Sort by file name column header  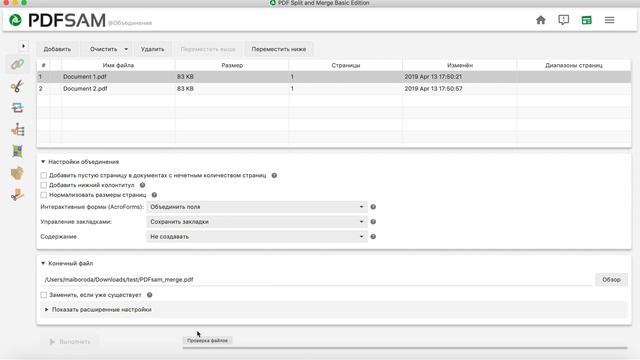[x=118, y=65]
